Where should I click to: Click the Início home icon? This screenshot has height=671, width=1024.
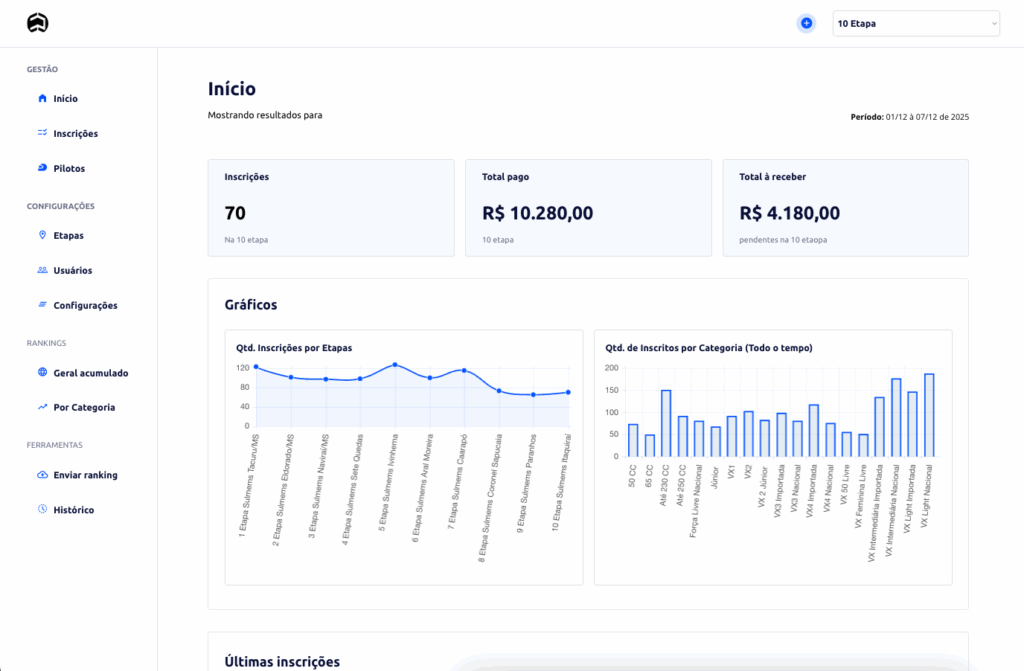pyautogui.click(x=42, y=99)
